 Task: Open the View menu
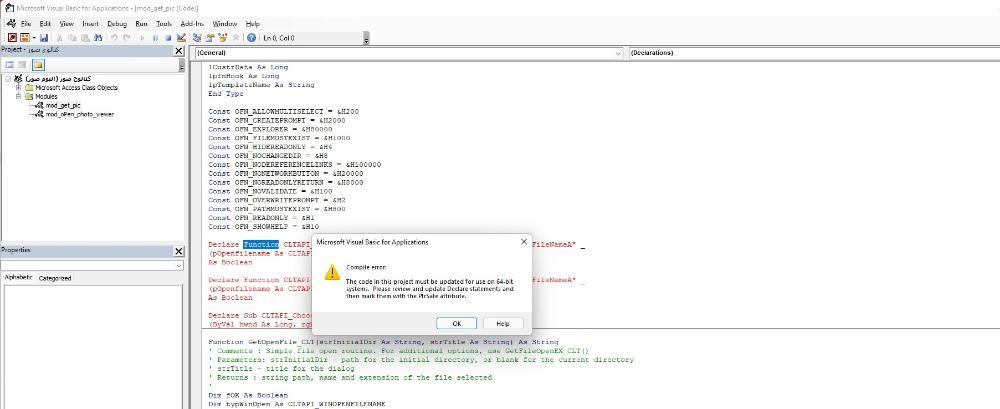66,24
